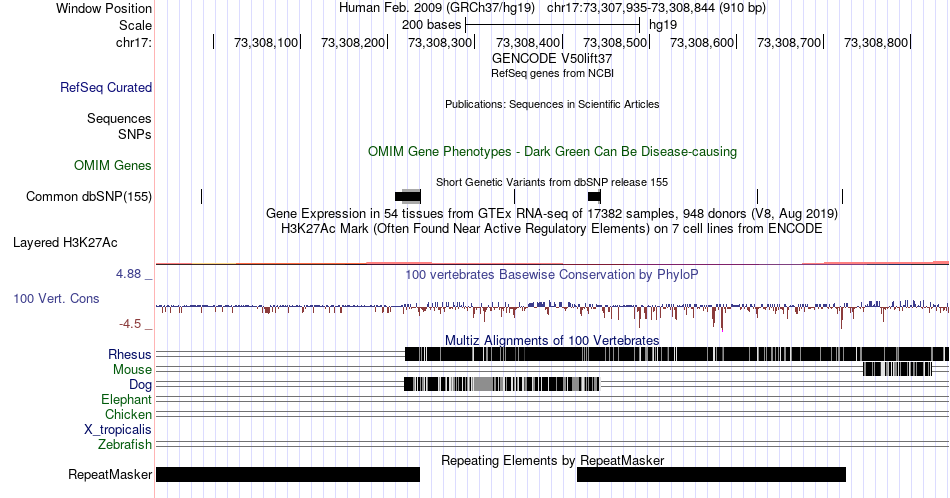Image resolution: width=950 pixels, height=498 pixels.
Task: Click the chr17: ruler label
Action: (x=134, y=42)
